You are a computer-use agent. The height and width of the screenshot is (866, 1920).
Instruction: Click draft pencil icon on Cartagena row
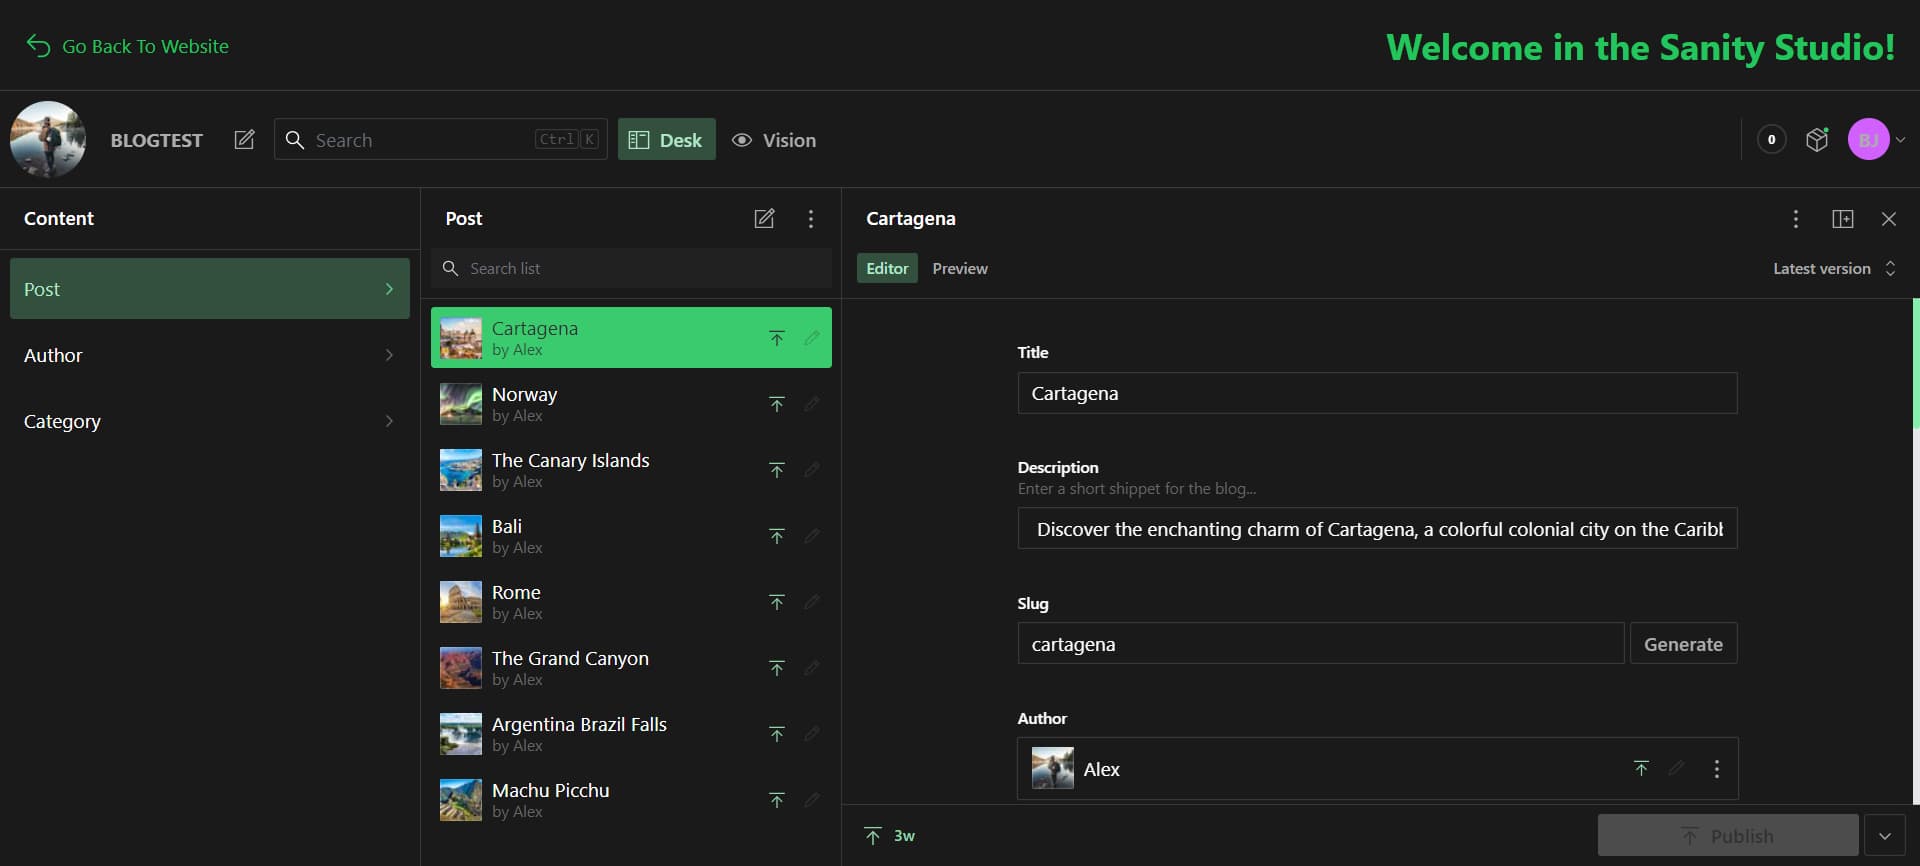812,338
